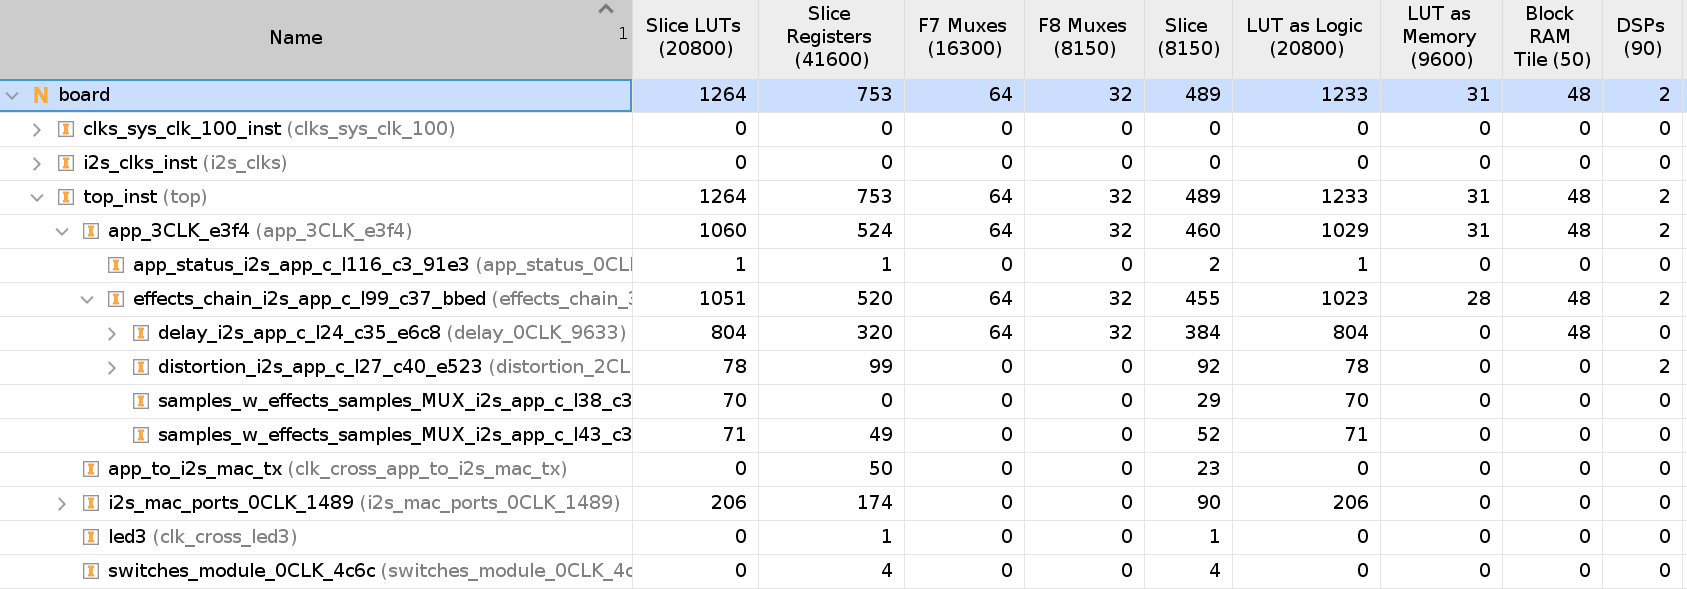Sort by the Block RAM Tile column header
This screenshot has height=589, width=1687.
pyautogui.click(x=1552, y=37)
